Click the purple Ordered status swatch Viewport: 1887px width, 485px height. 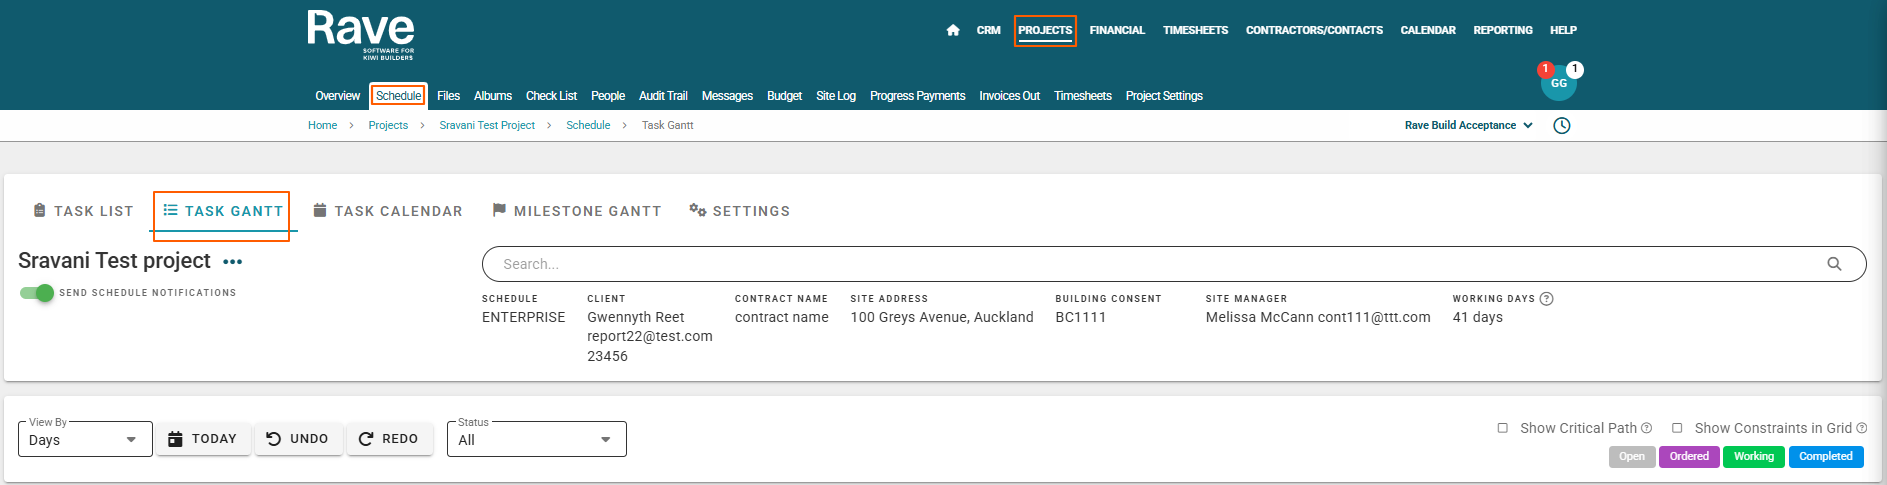coord(1689,457)
